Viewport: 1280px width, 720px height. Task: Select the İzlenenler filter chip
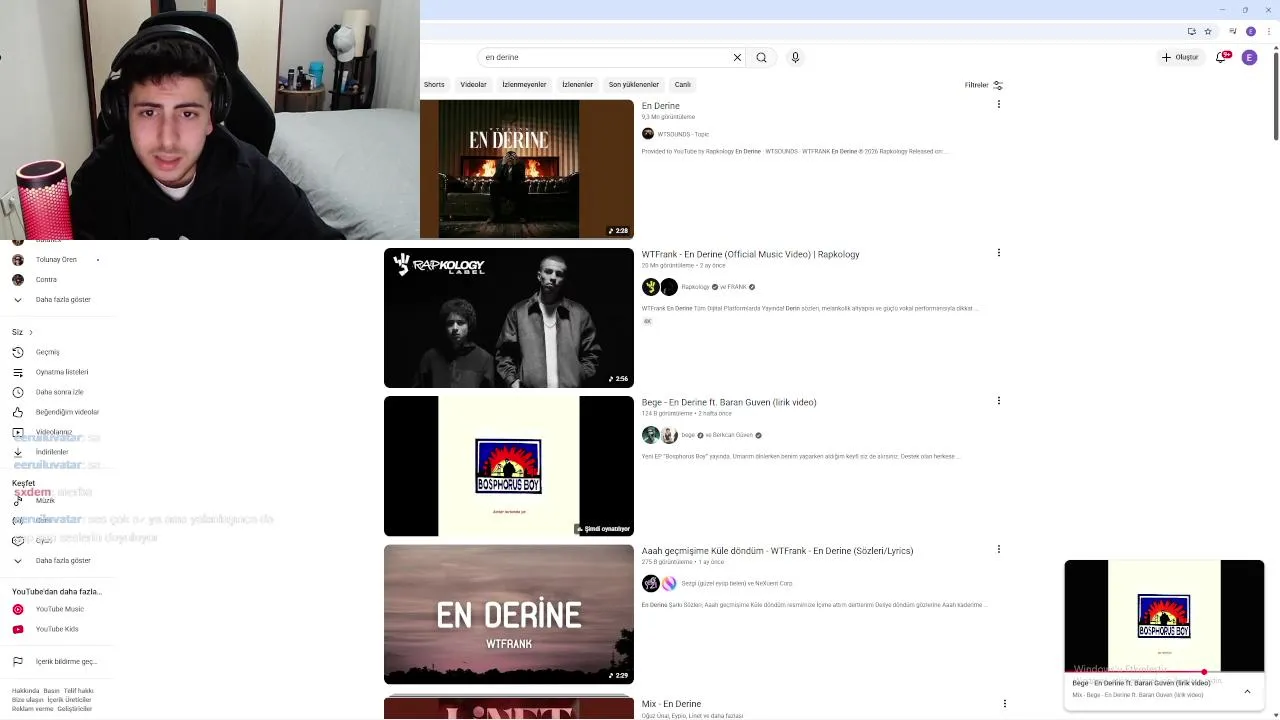[x=577, y=85]
